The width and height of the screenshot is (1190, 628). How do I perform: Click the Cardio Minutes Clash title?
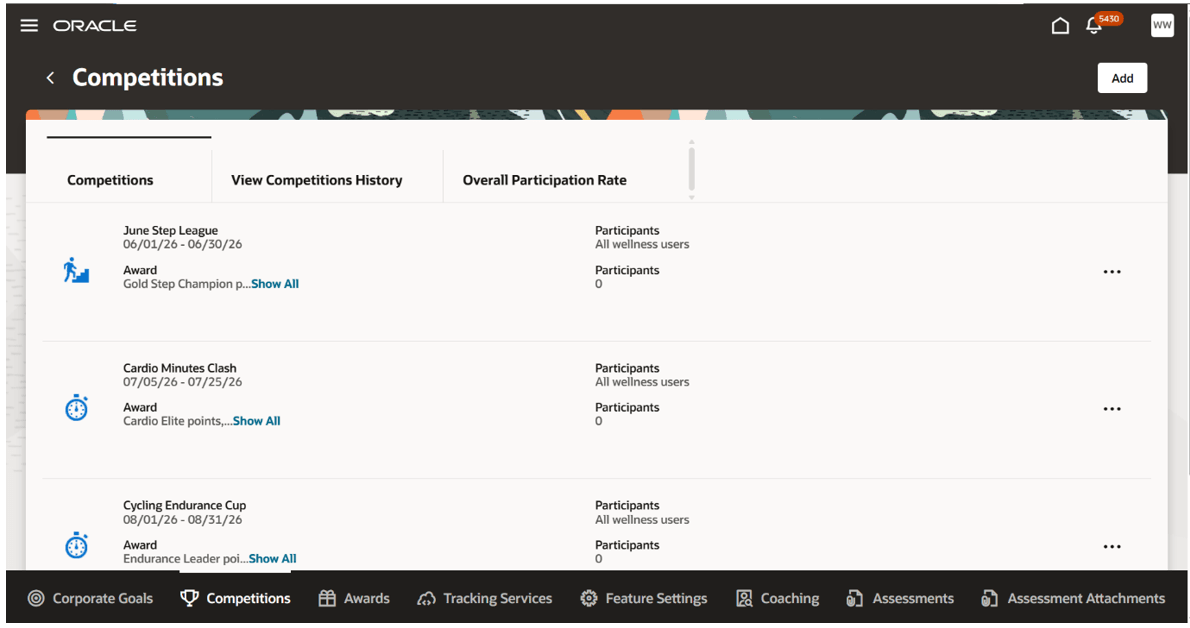click(180, 368)
